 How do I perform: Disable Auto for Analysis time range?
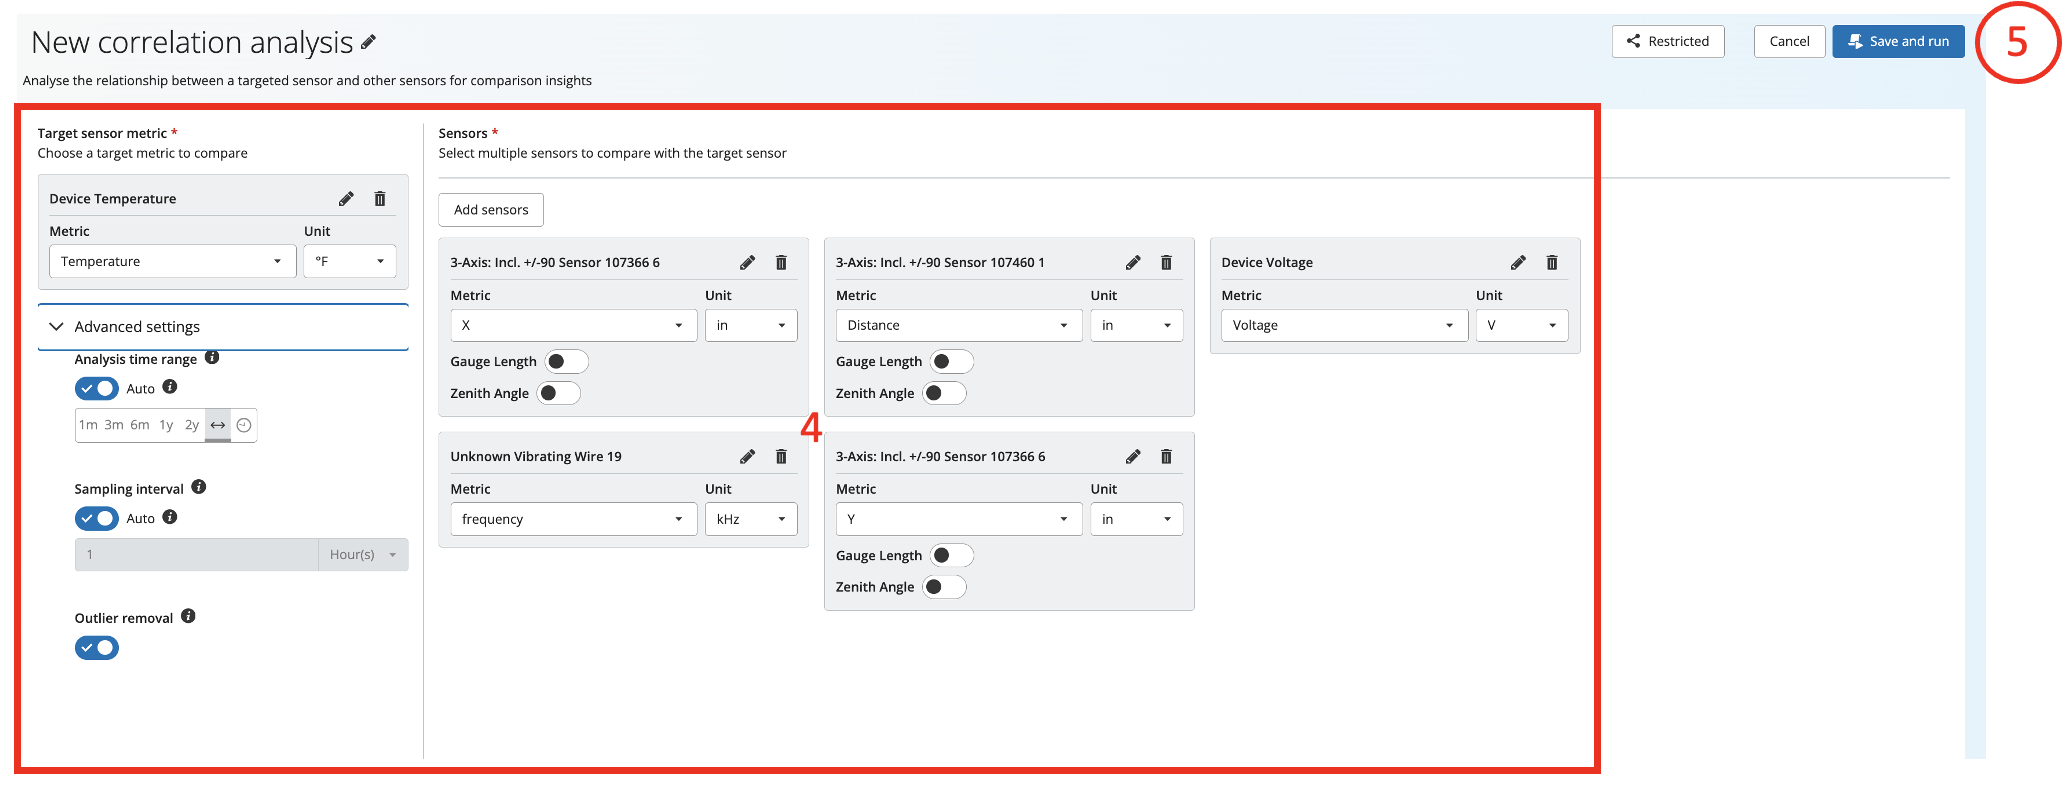click(97, 388)
